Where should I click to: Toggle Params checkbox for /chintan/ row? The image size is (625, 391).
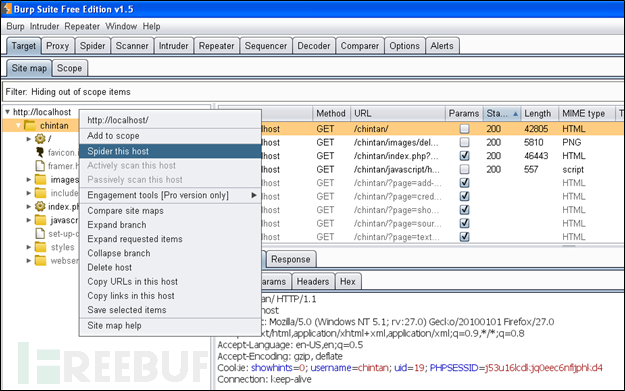click(x=464, y=129)
